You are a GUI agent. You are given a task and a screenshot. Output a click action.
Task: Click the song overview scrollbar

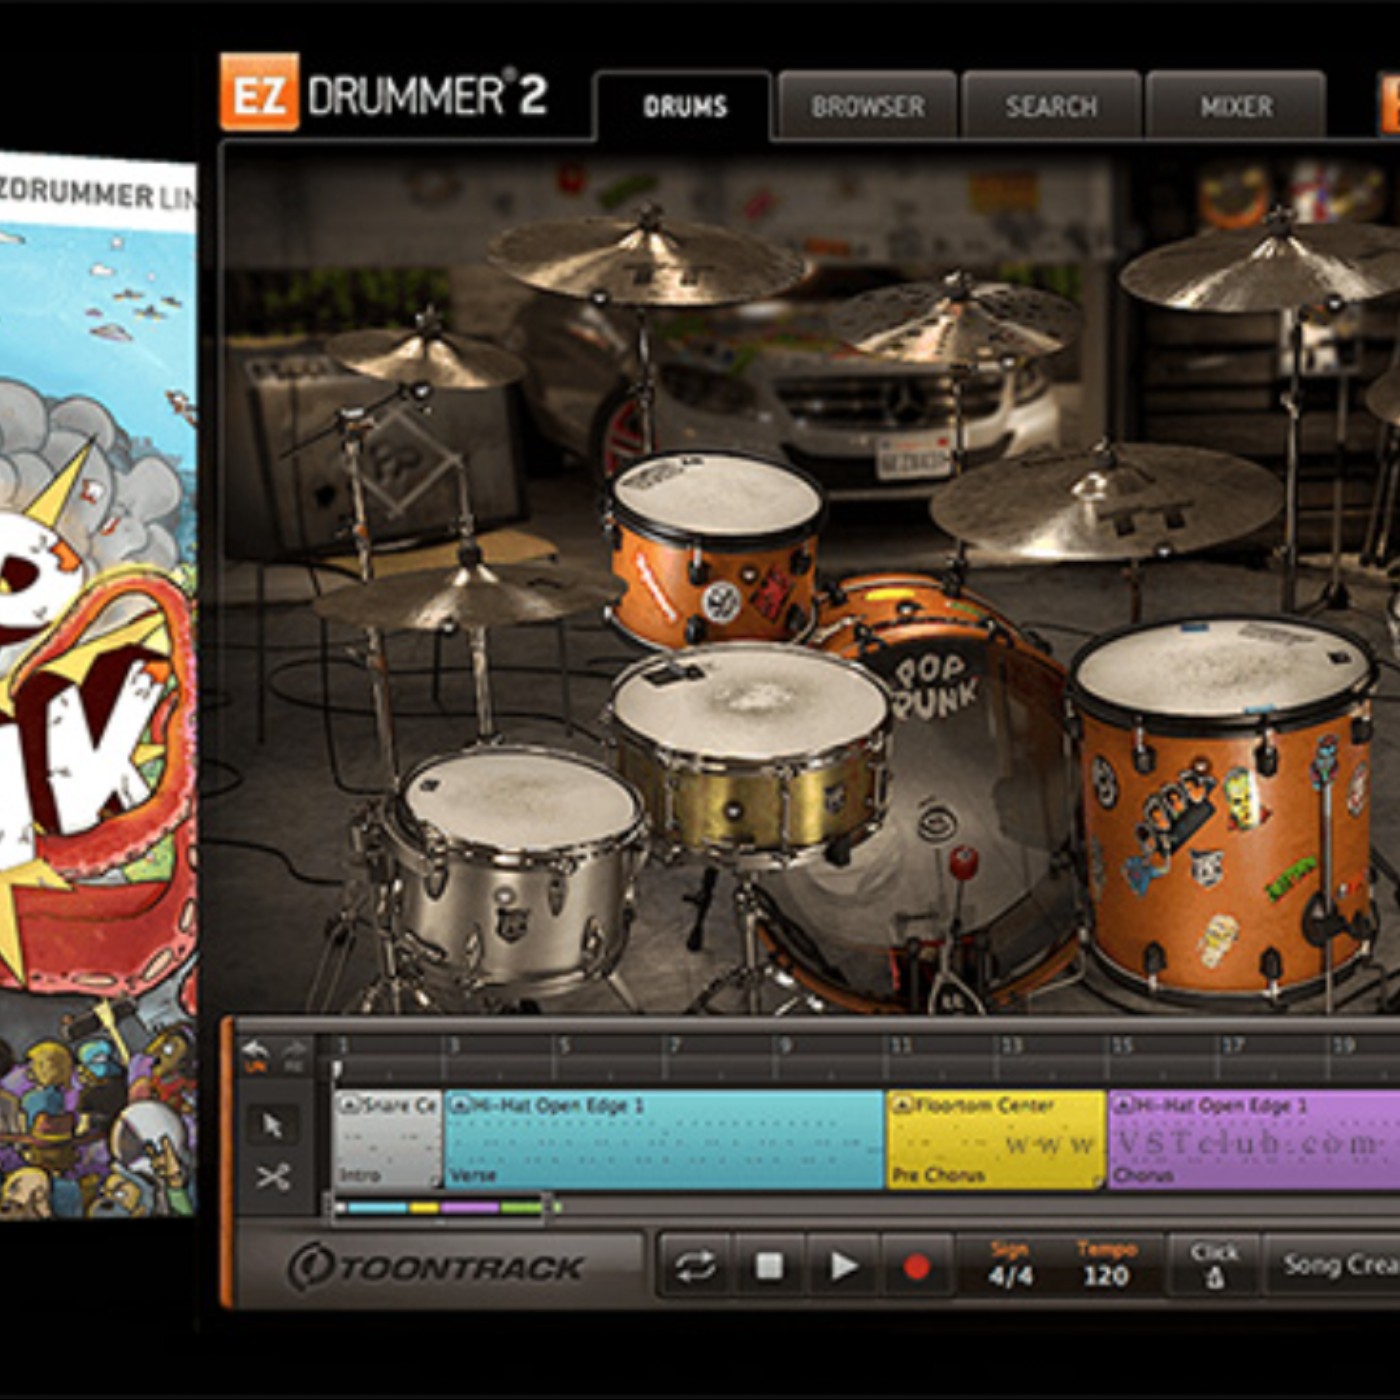[440, 1207]
